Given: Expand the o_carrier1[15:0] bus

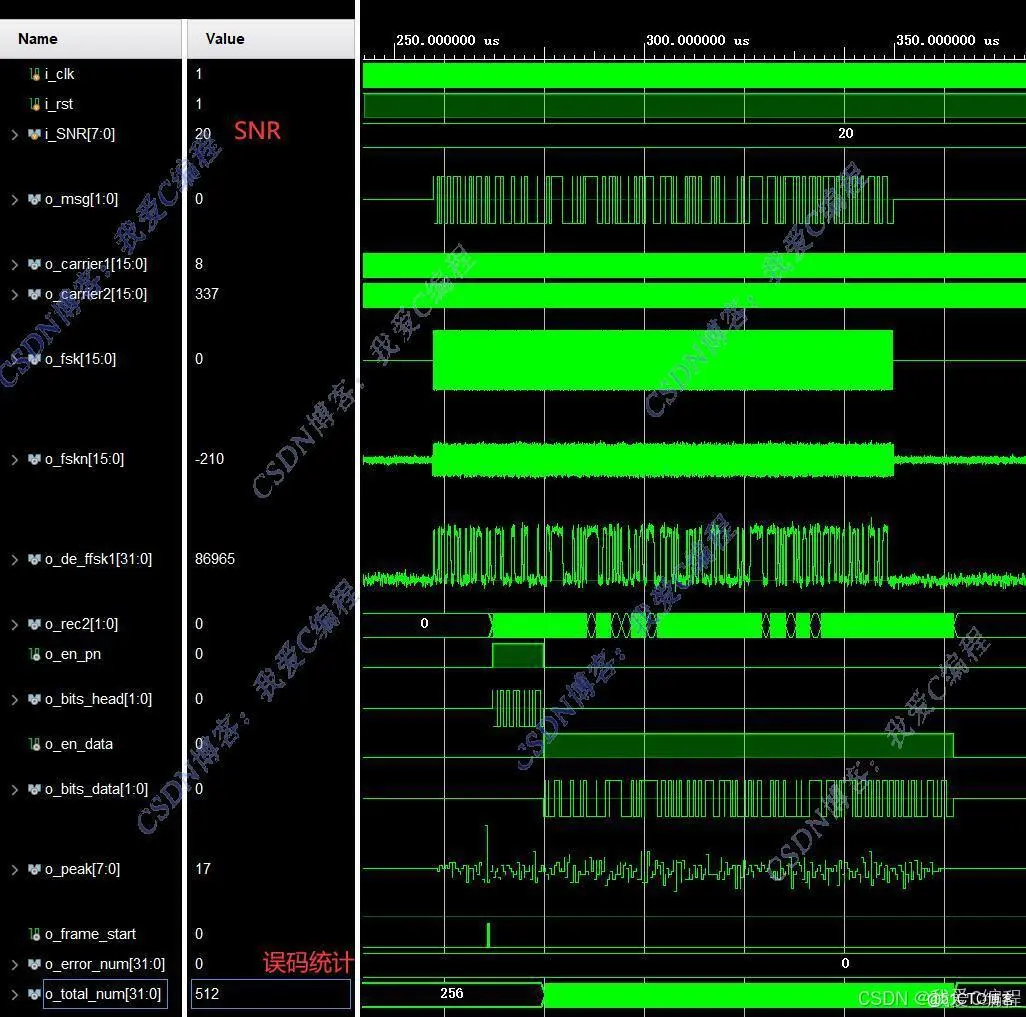Looking at the screenshot, I should pyautogui.click(x=14, y=264).
